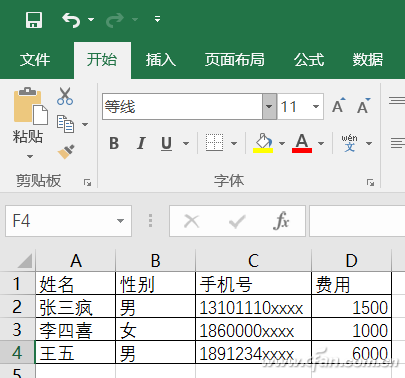Copy selection with the copy icon
405x378 pixels.
(x=65, y=124)
